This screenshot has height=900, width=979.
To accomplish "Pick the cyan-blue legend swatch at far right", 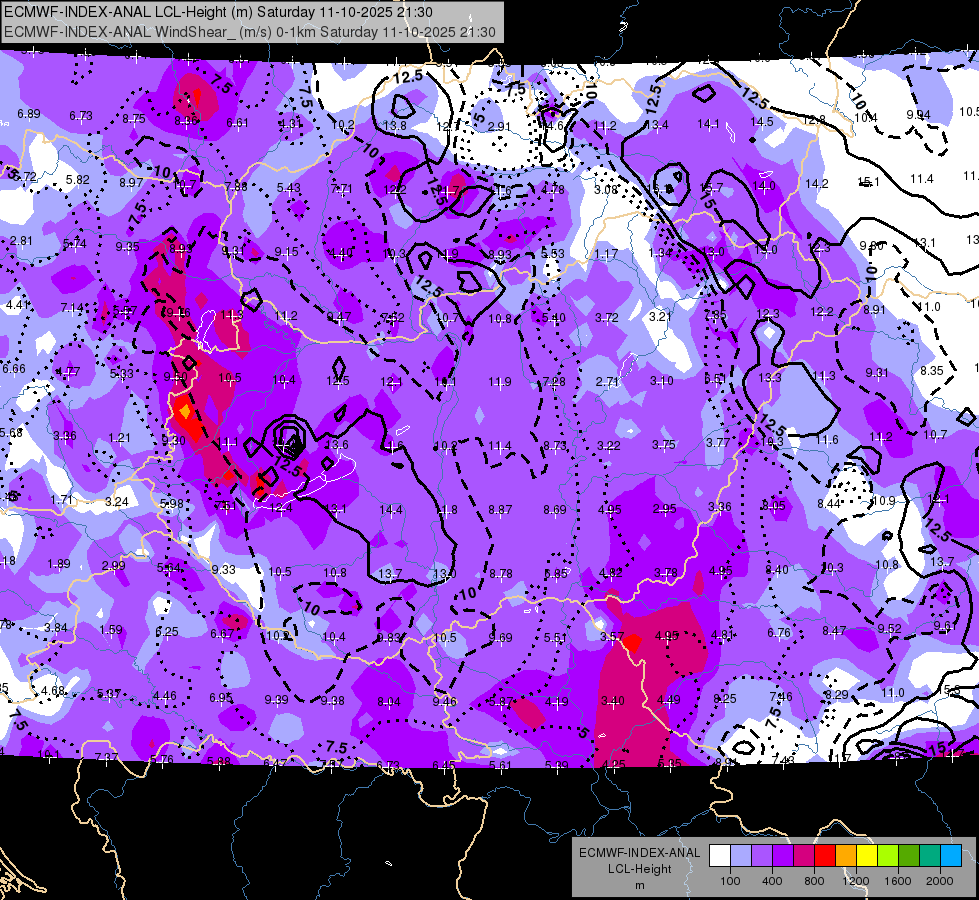I will click(x=951, y=856).
